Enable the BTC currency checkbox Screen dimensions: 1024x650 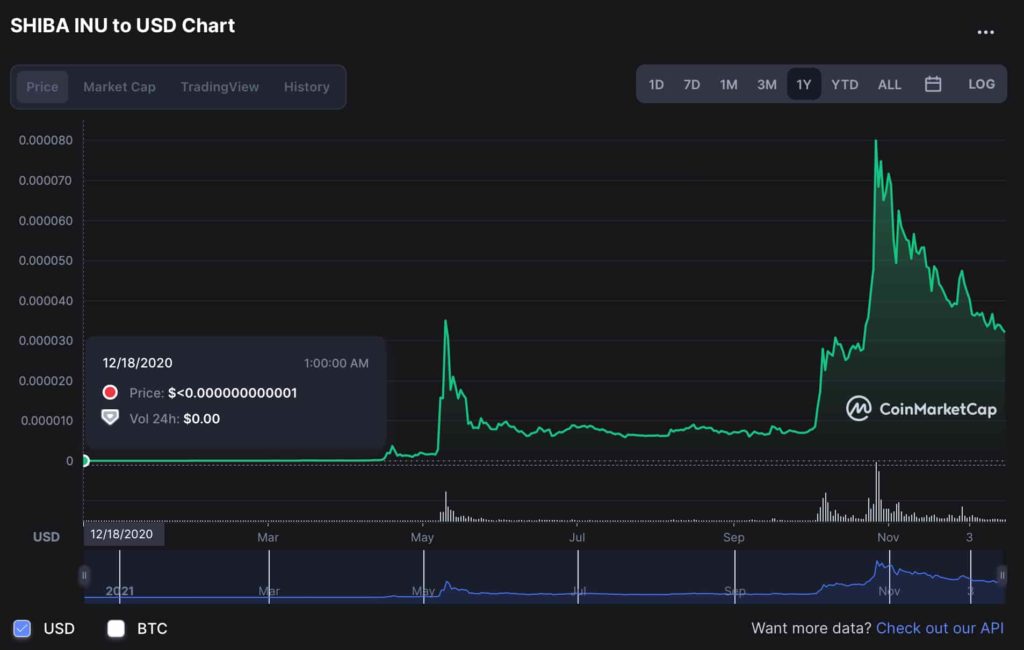(x=116, y=628)
